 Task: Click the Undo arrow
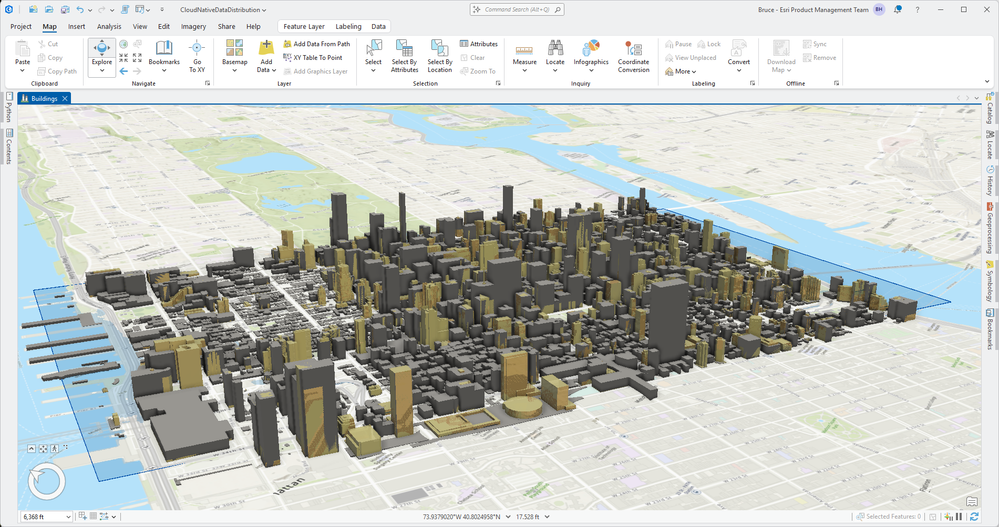coord(80,10)
